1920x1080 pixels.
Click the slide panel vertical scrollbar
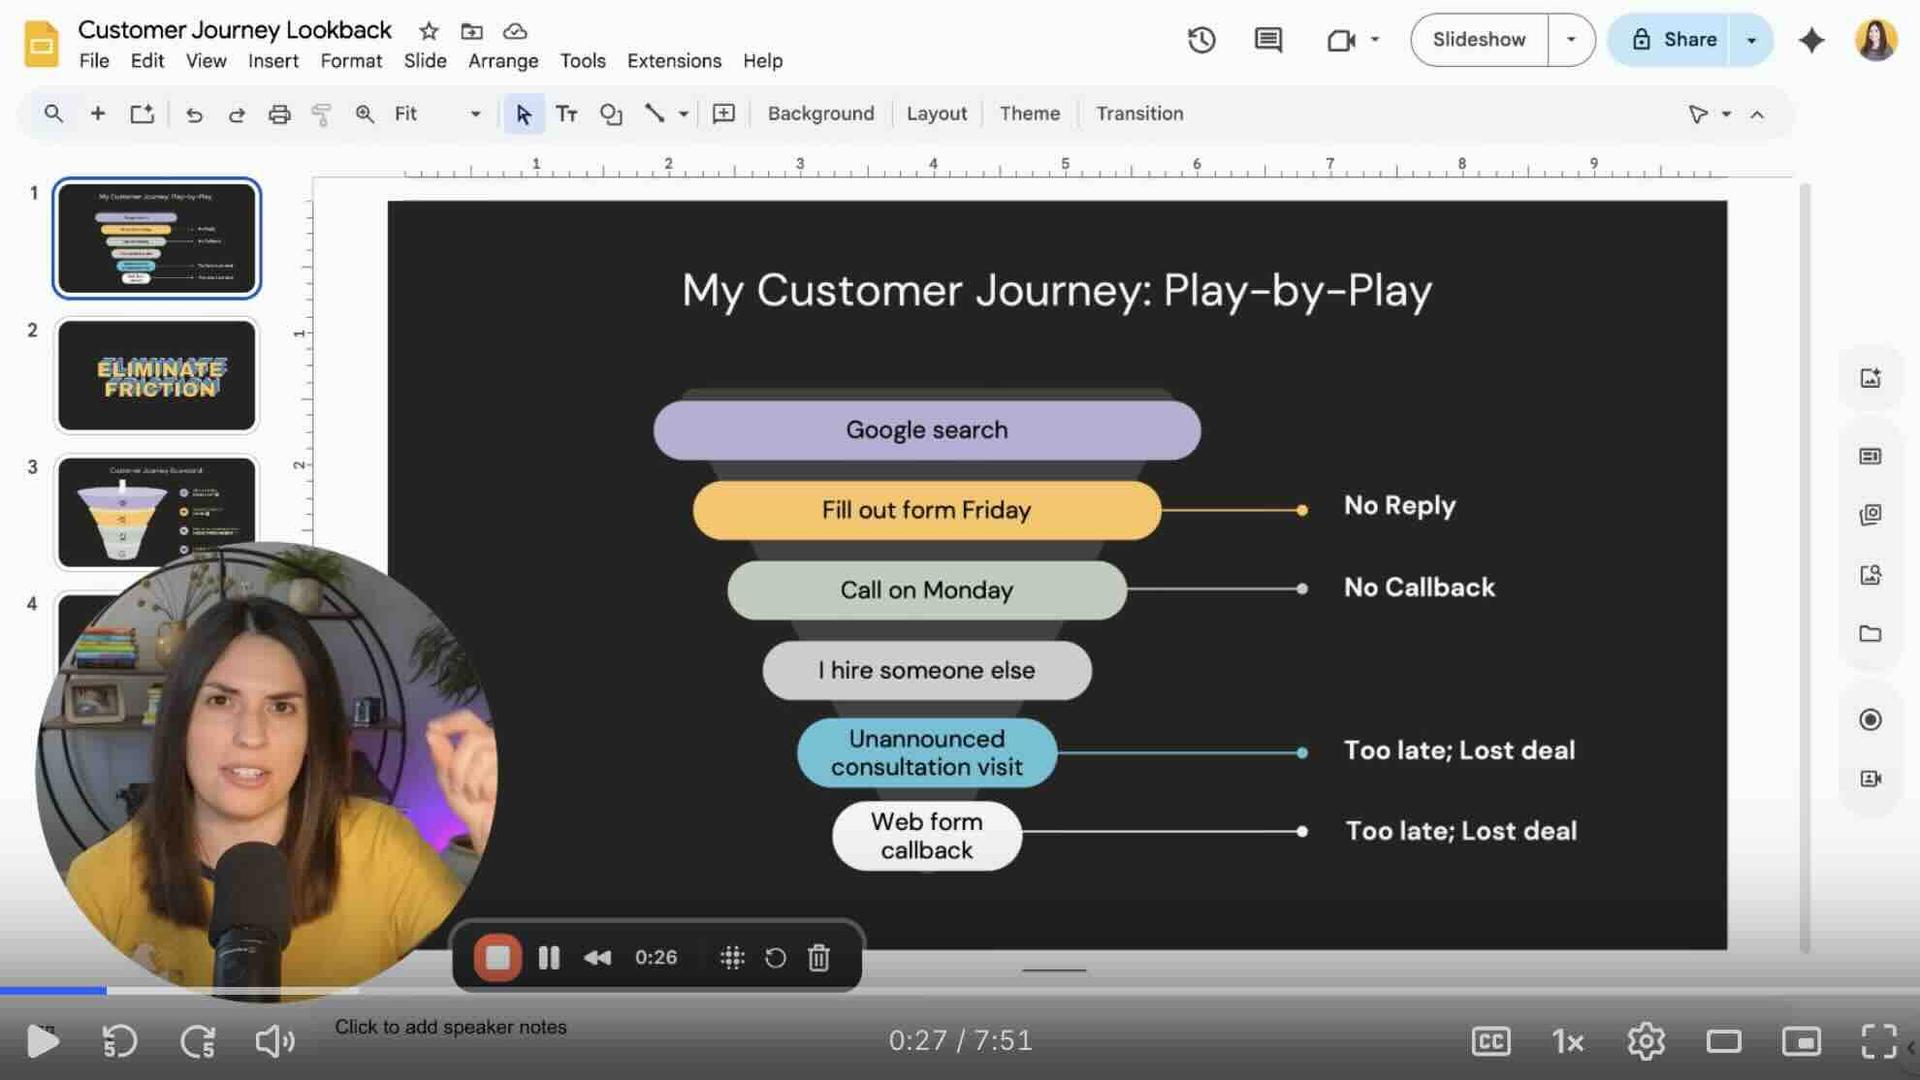pos(1805,567)
